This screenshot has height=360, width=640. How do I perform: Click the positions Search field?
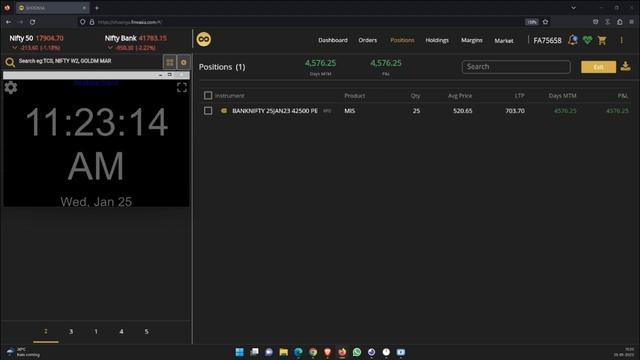tap(516, 67)
